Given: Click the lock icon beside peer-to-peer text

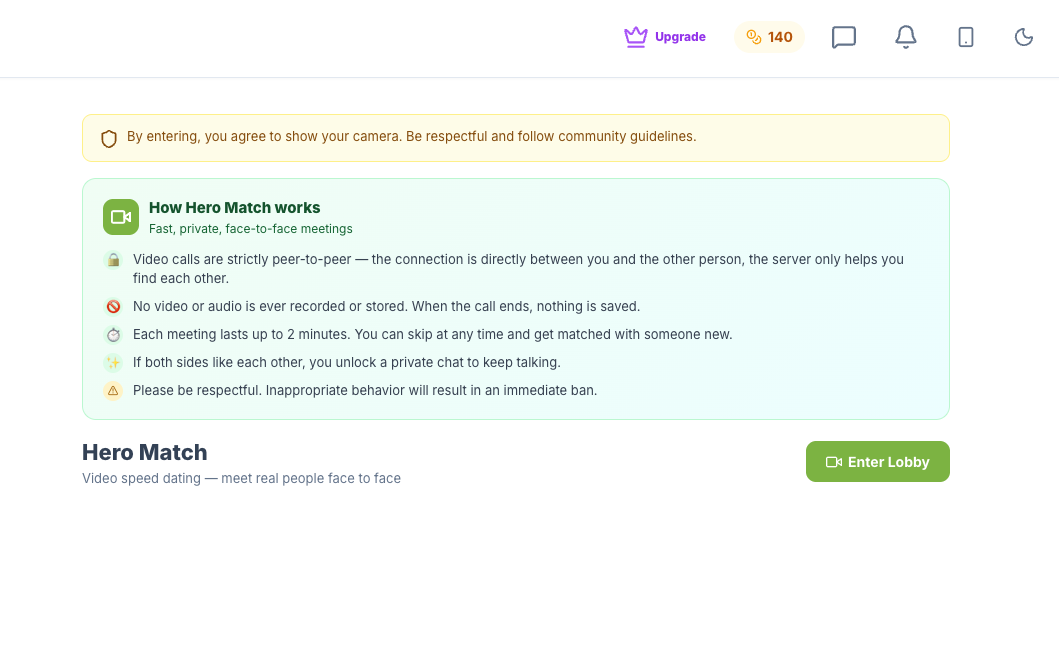Looking at the screenshot, I should 113,260.
